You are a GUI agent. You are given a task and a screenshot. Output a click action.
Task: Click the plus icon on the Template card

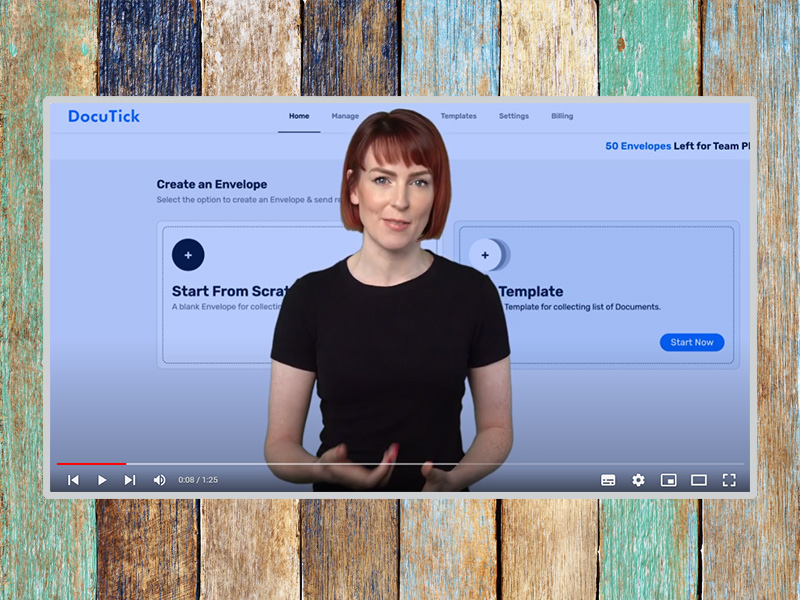pyautogui.click(x=486, y=255)
